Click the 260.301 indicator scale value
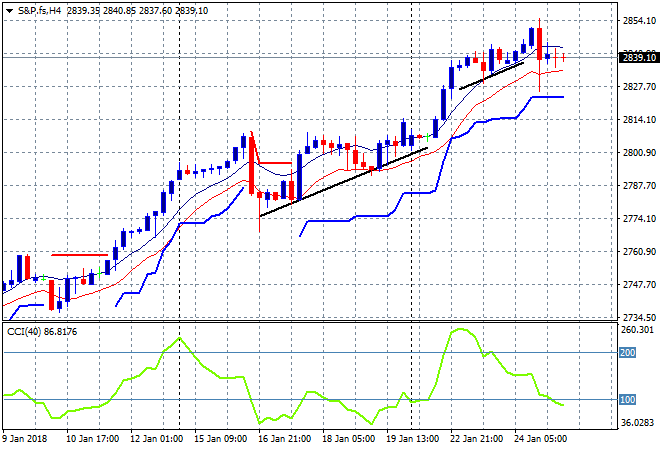This screenshot has height=450, width=660. click(x=637, y=330)
